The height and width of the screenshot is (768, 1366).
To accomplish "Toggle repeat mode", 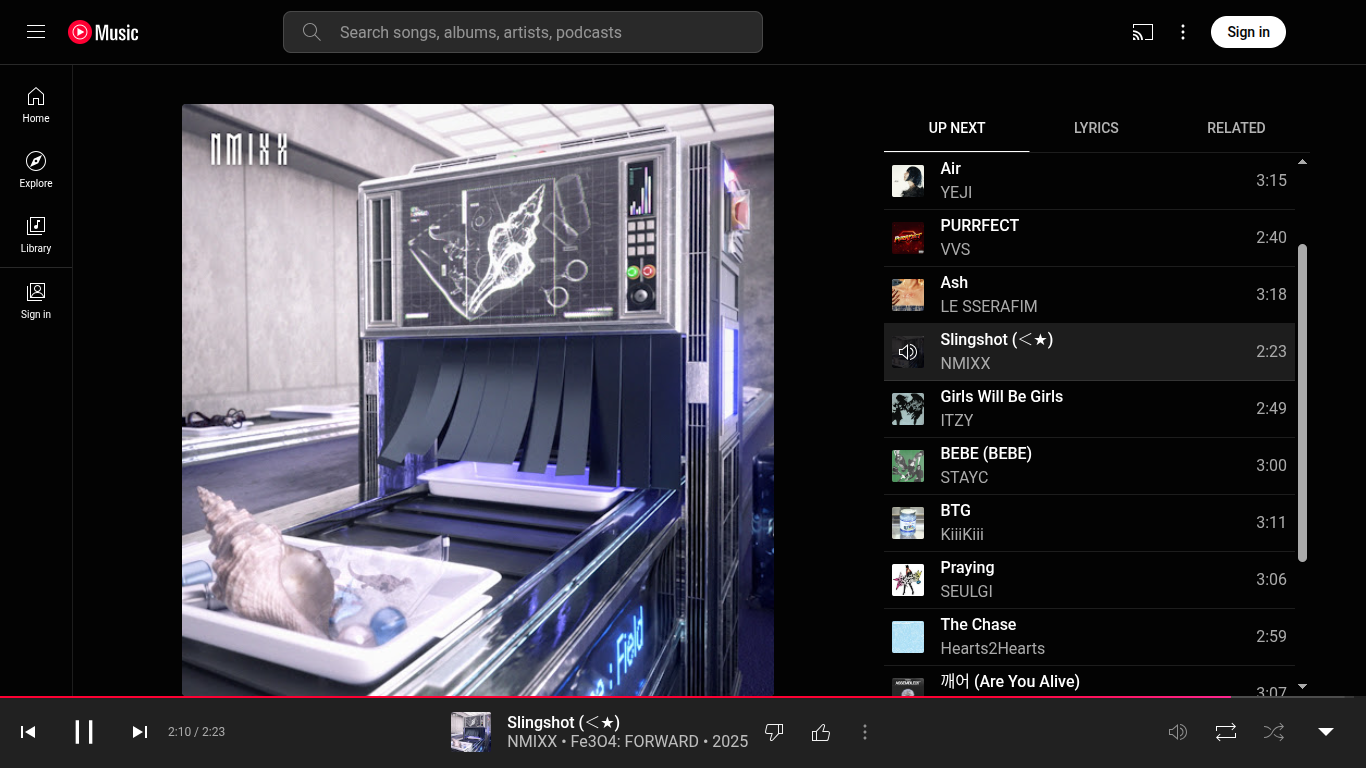I will [1226, 732].
